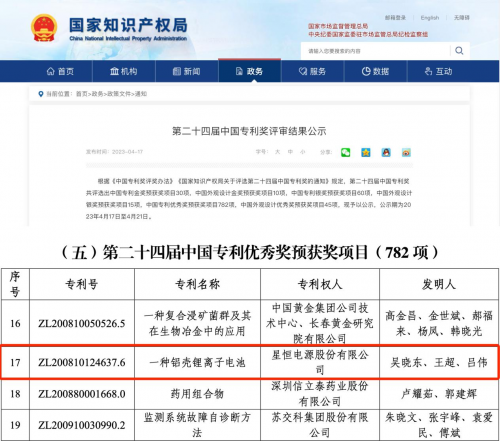
Task: Share to Weibo icon
Action: tap(406, 152)
